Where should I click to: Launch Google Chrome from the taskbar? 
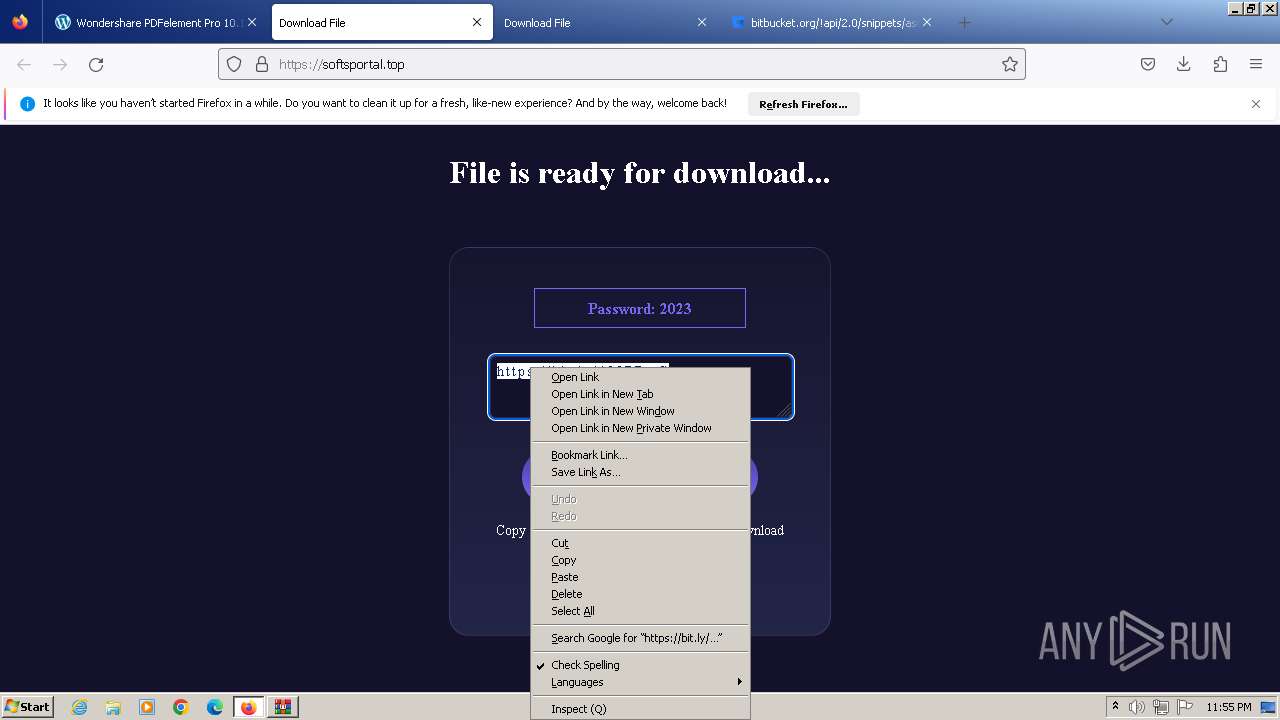click(181, 707)
